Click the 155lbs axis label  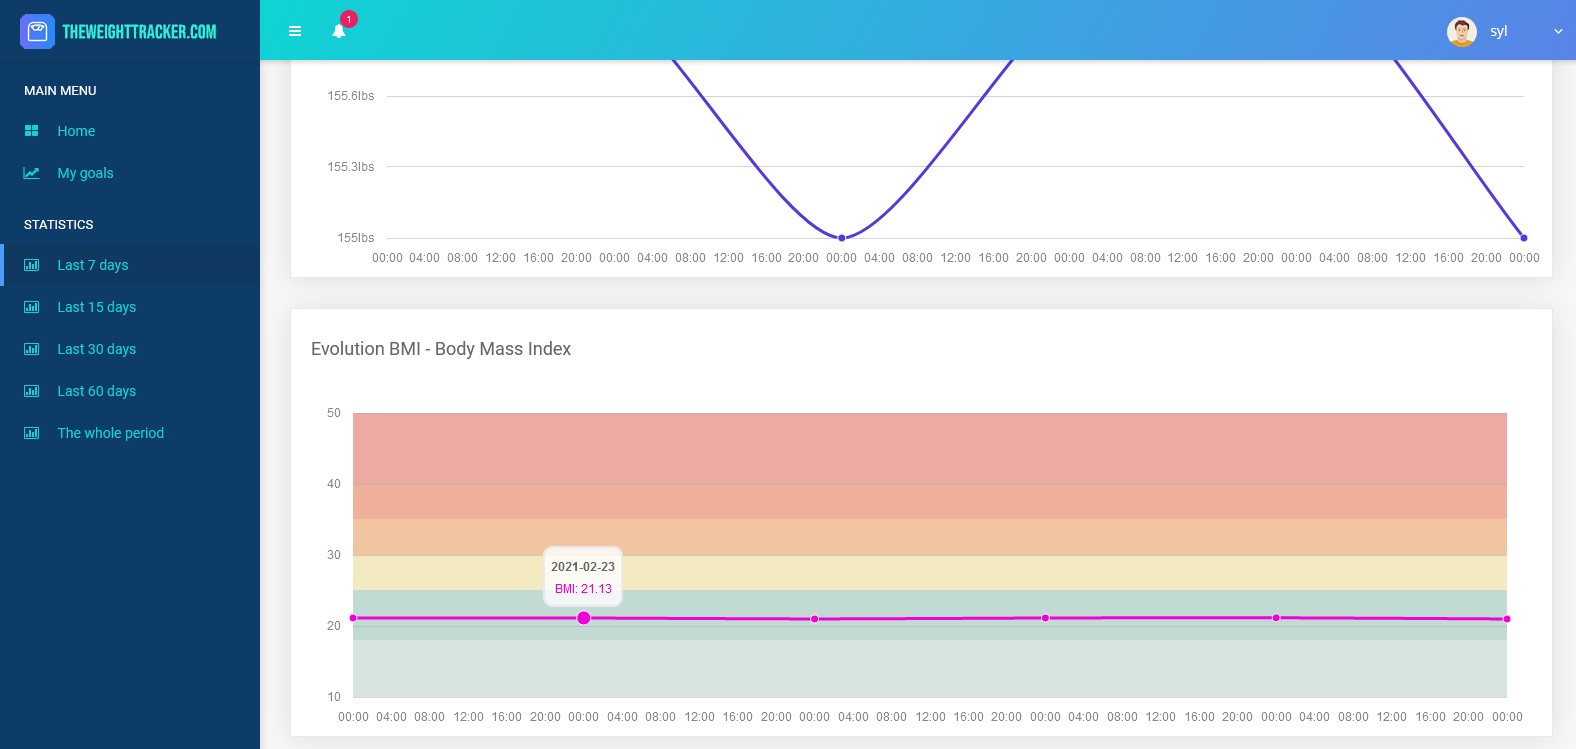tap(356, 238)
